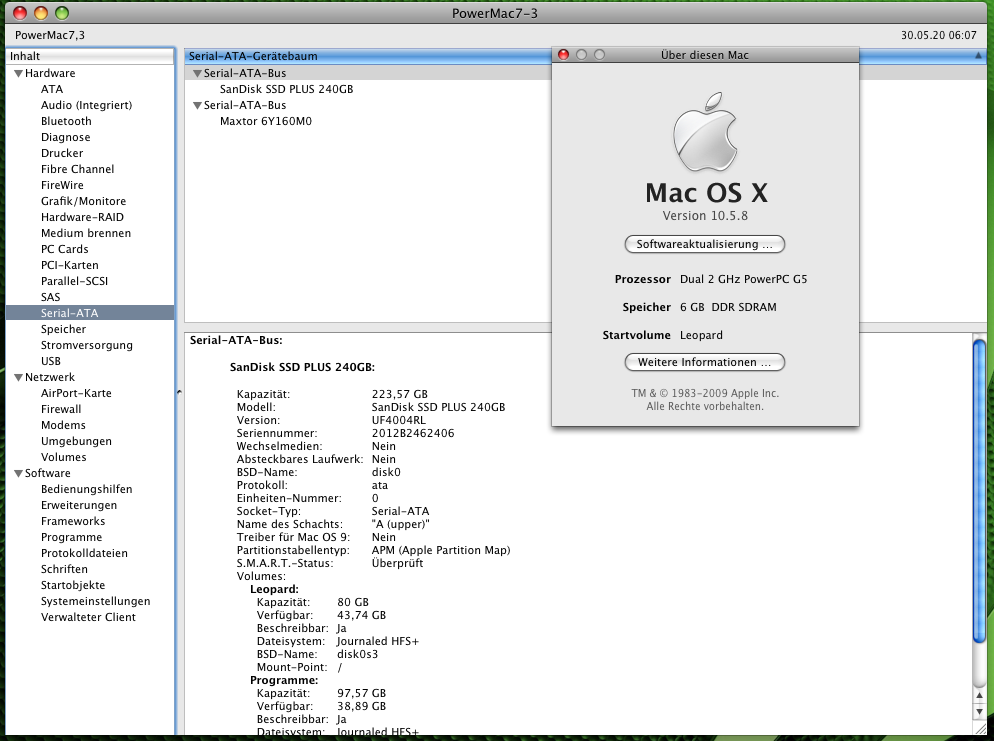The image size is (994, 741).
Task: Collapse the first Serial-ATA-Bus triangle above SanDisk
Action: [197, 74]
